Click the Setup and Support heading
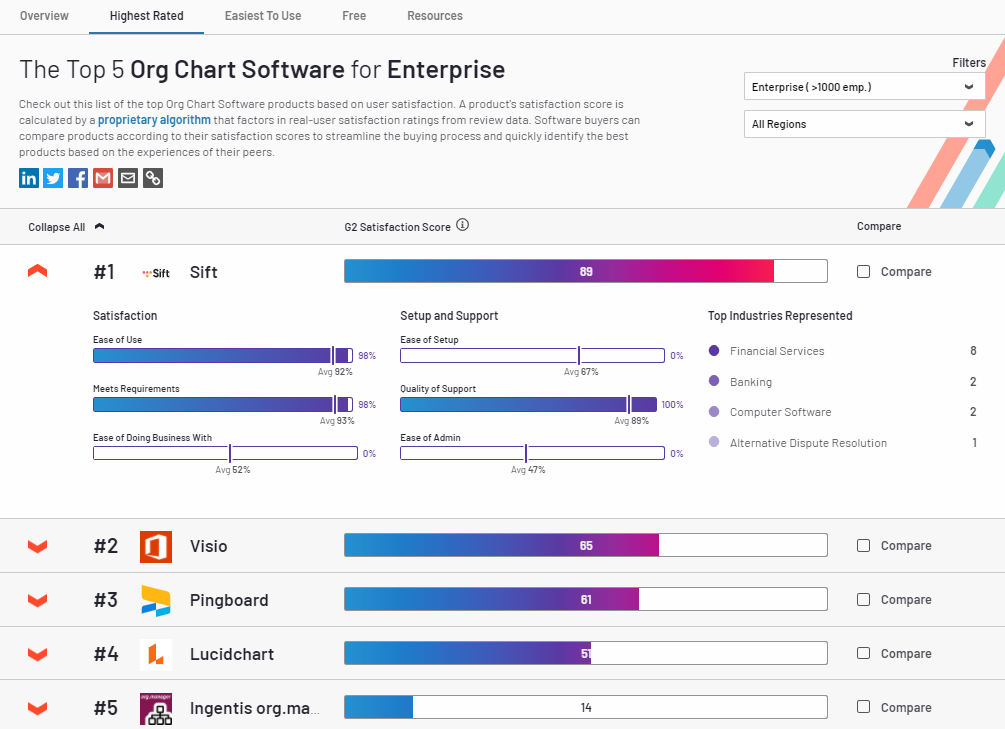The height and width of the screenshot is (729, 1005). click(x=449, y=315)
